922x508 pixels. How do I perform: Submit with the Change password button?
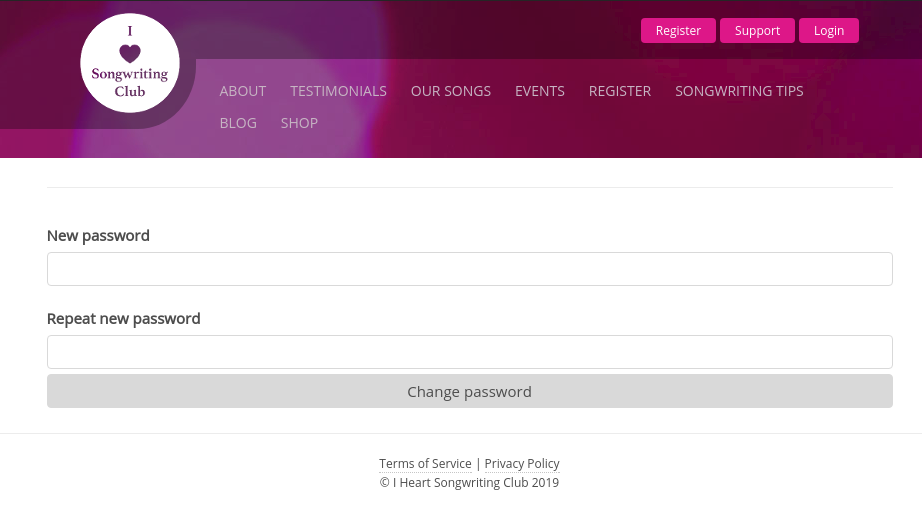coord(469,392)
